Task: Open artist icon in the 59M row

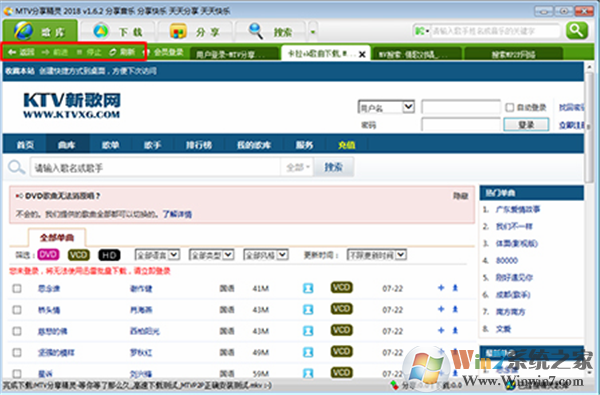Action: (x=308, y=373)
